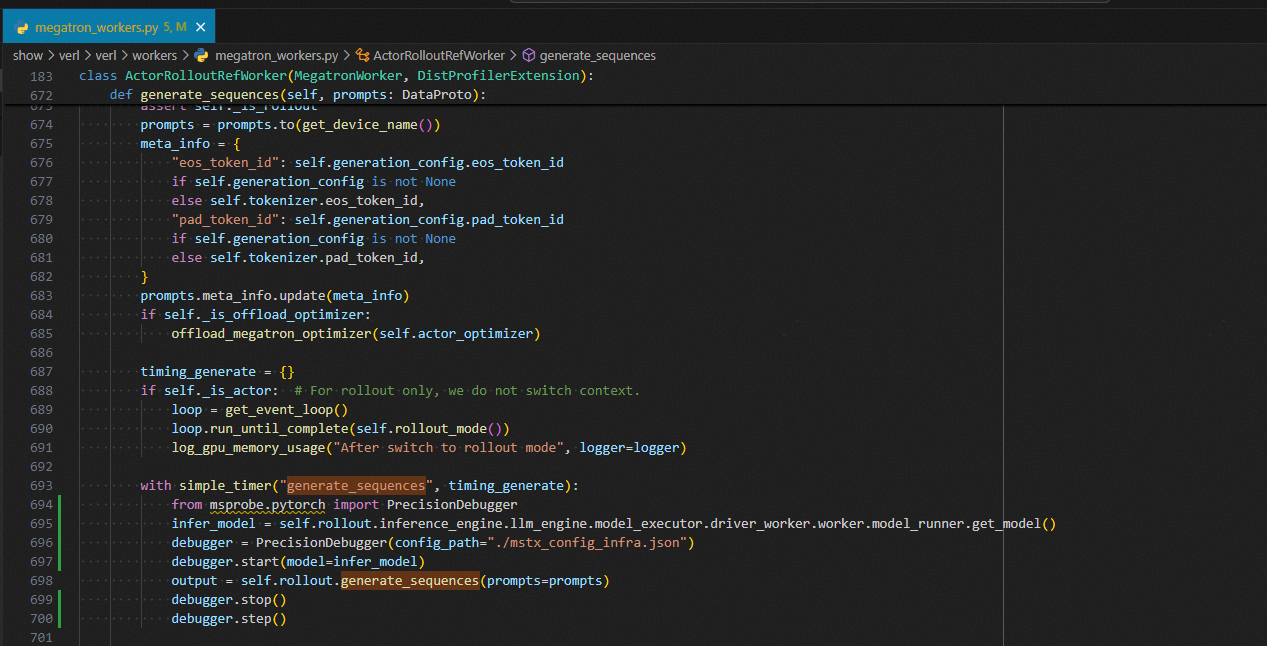Click 'debugger.start' on line 697
This screenshot has height=646, width=1267.
(225, 562)
